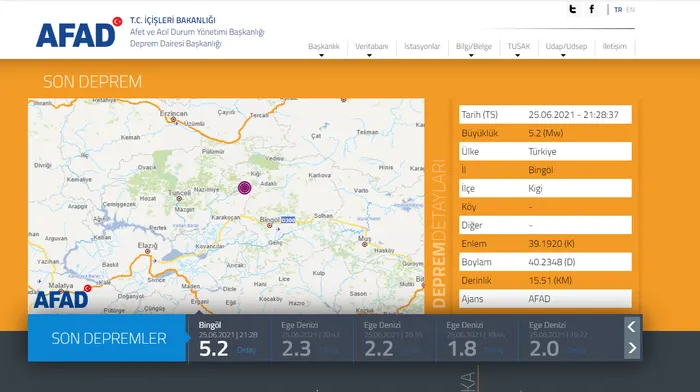This screenshot has height=392, width=700.
Task: Switch site language to TR
Action: point(618,10)
